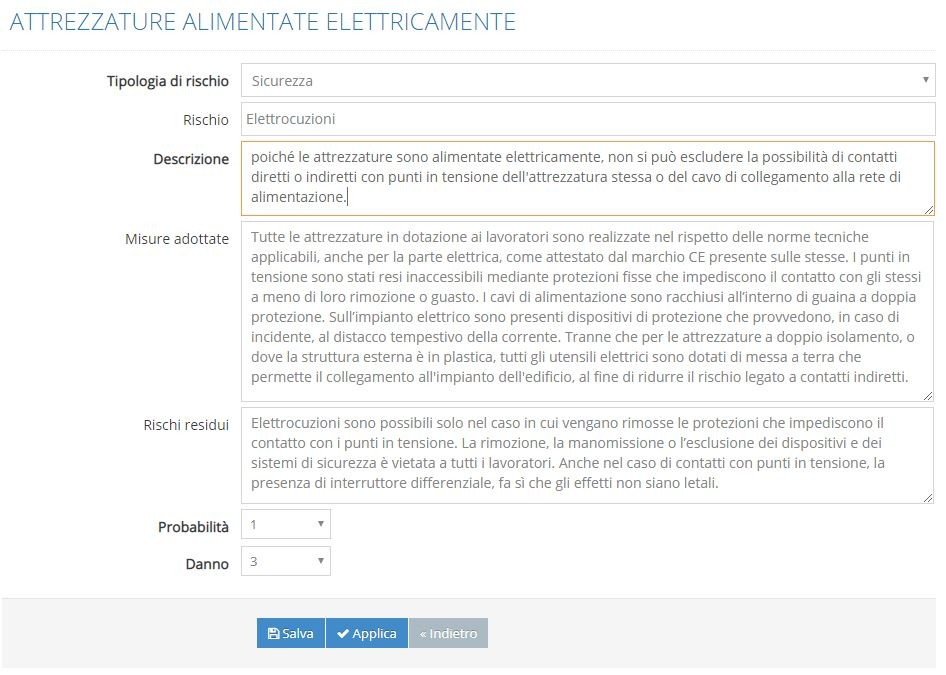Click inside the Descrizione text area
The width and height of the screenshot is (946, 675).
point(588,179)
